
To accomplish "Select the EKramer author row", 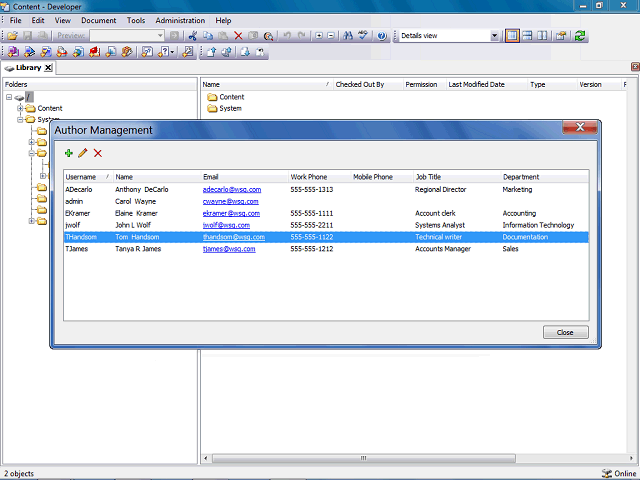I will 326,213.
